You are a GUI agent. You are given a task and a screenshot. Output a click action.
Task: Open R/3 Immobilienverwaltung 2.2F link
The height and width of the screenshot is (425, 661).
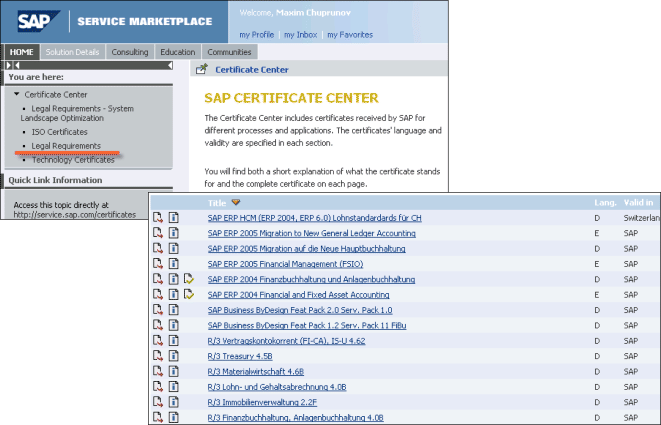point(262,402)
